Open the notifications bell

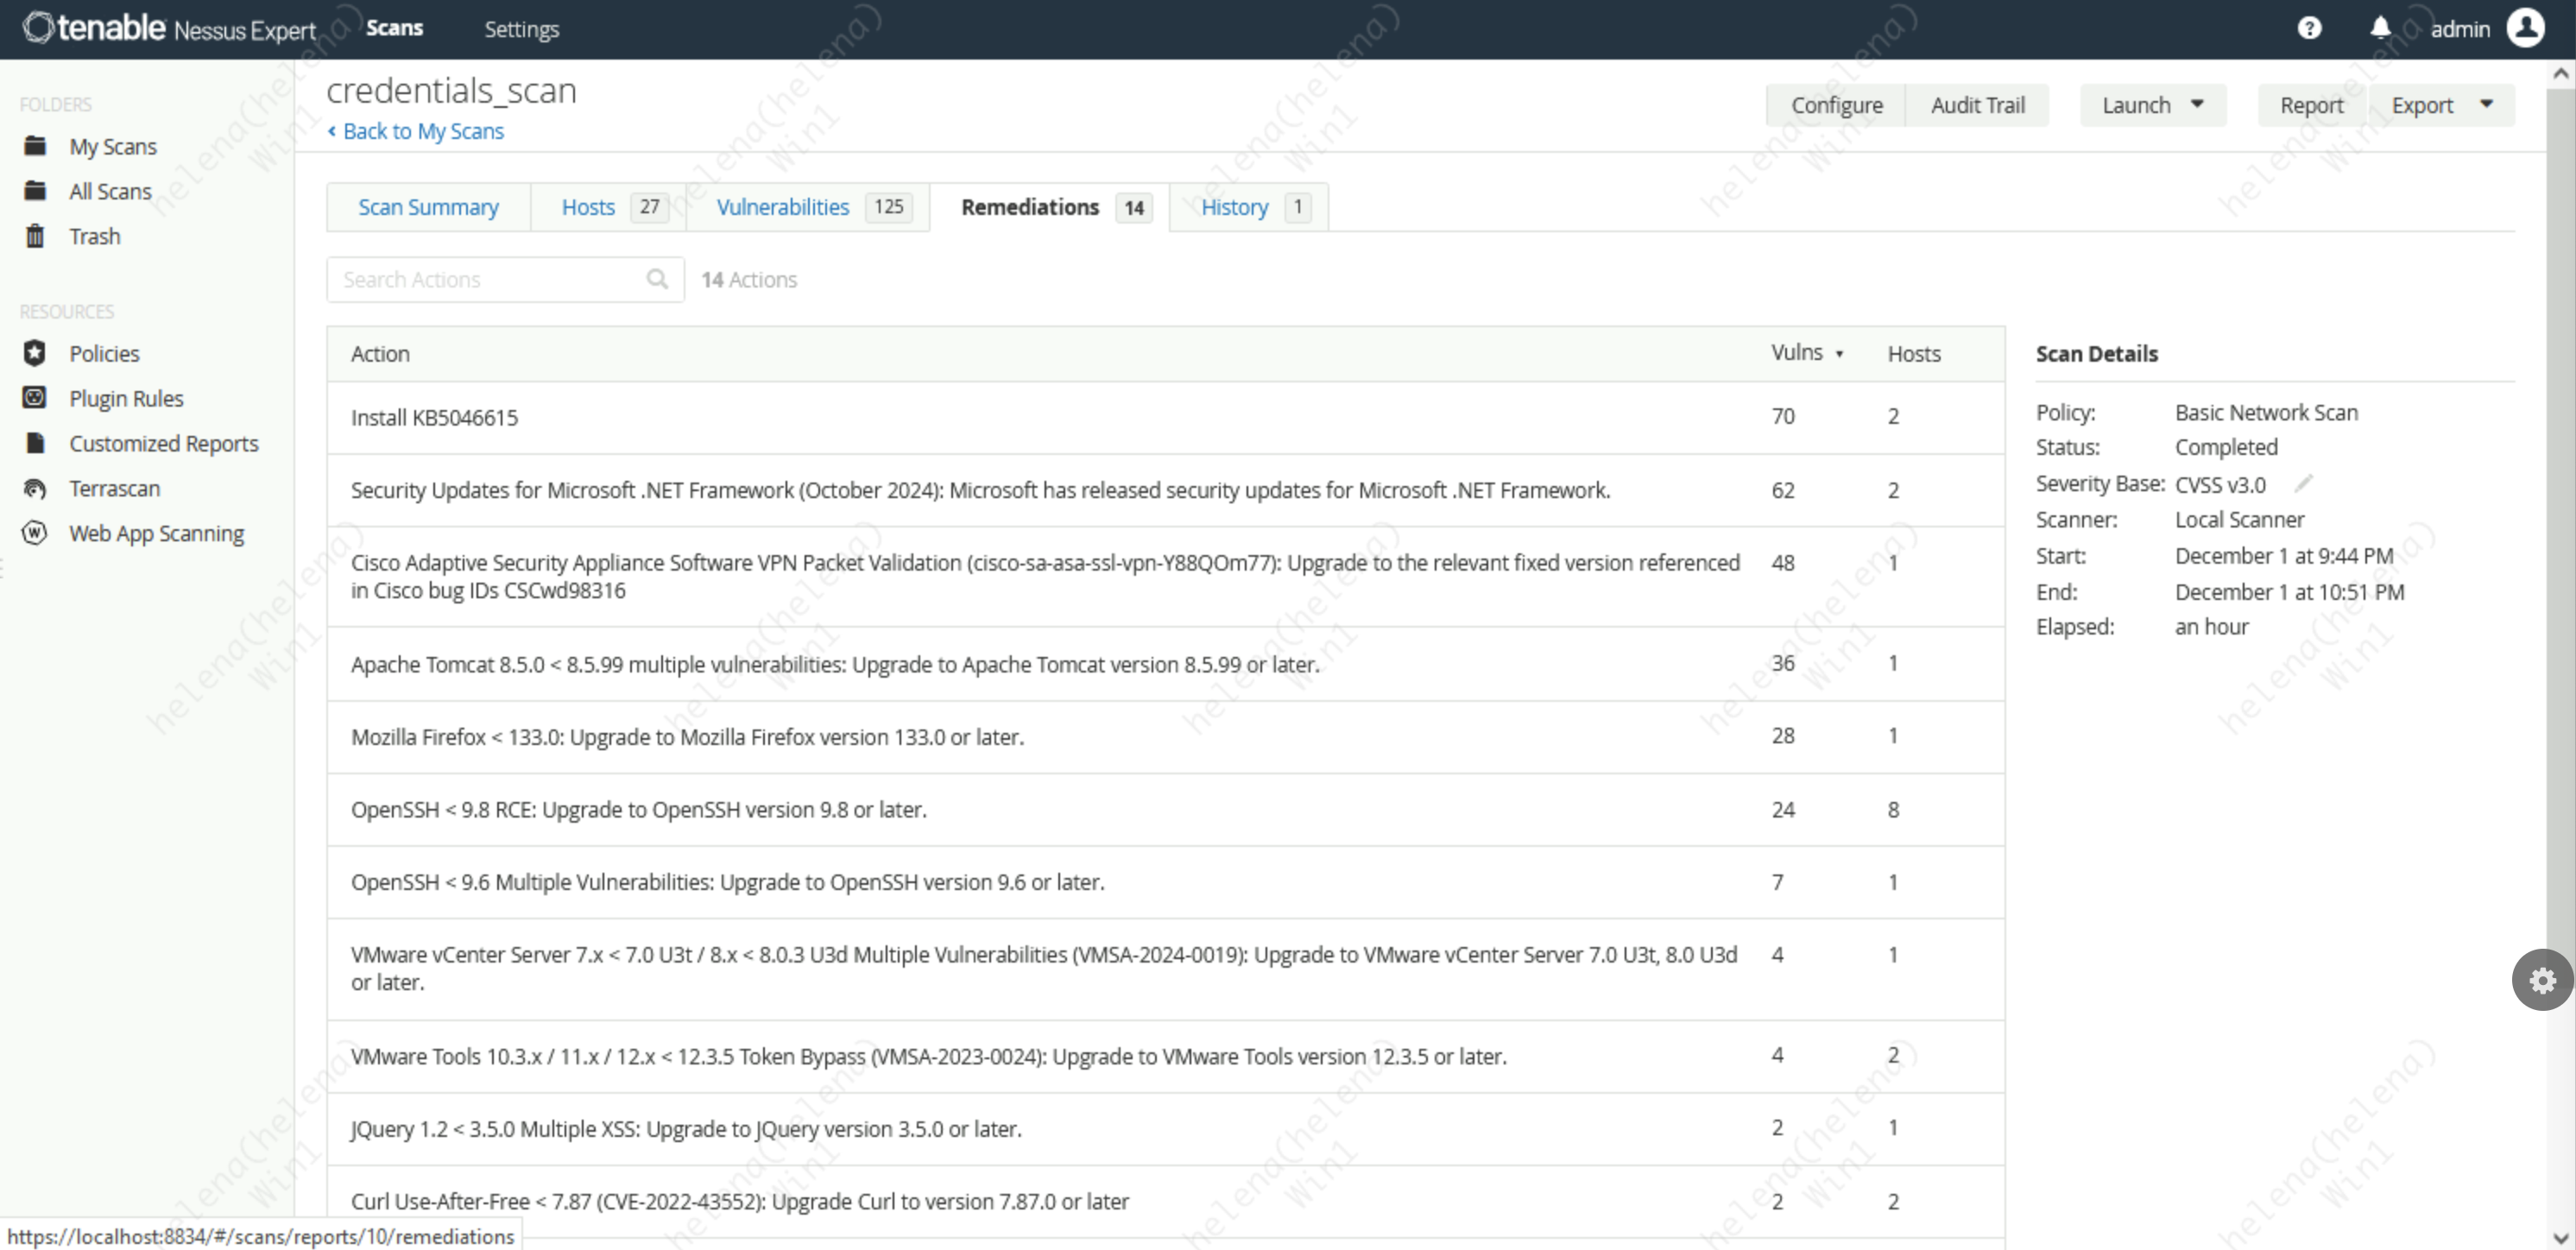coord(2380,28)
